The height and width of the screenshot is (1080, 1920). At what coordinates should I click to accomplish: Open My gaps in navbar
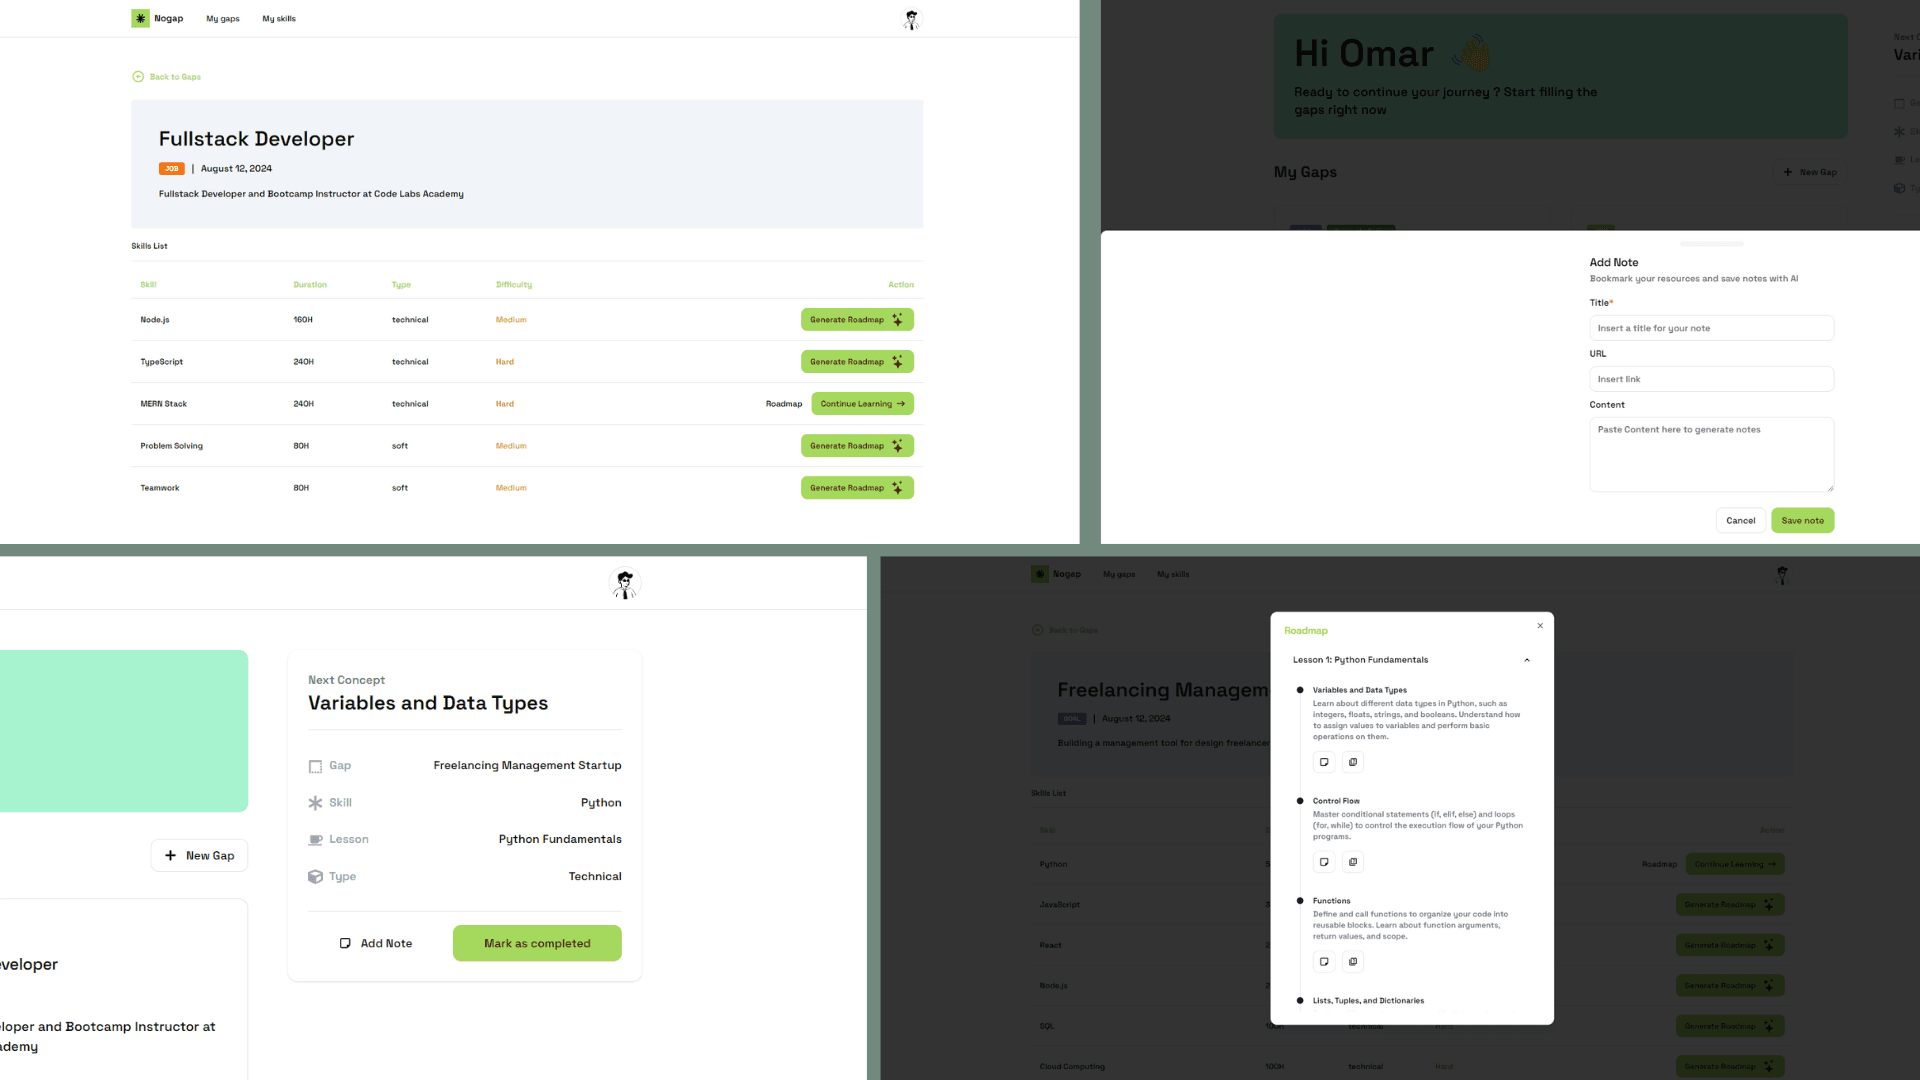click(x=223, y=19)
